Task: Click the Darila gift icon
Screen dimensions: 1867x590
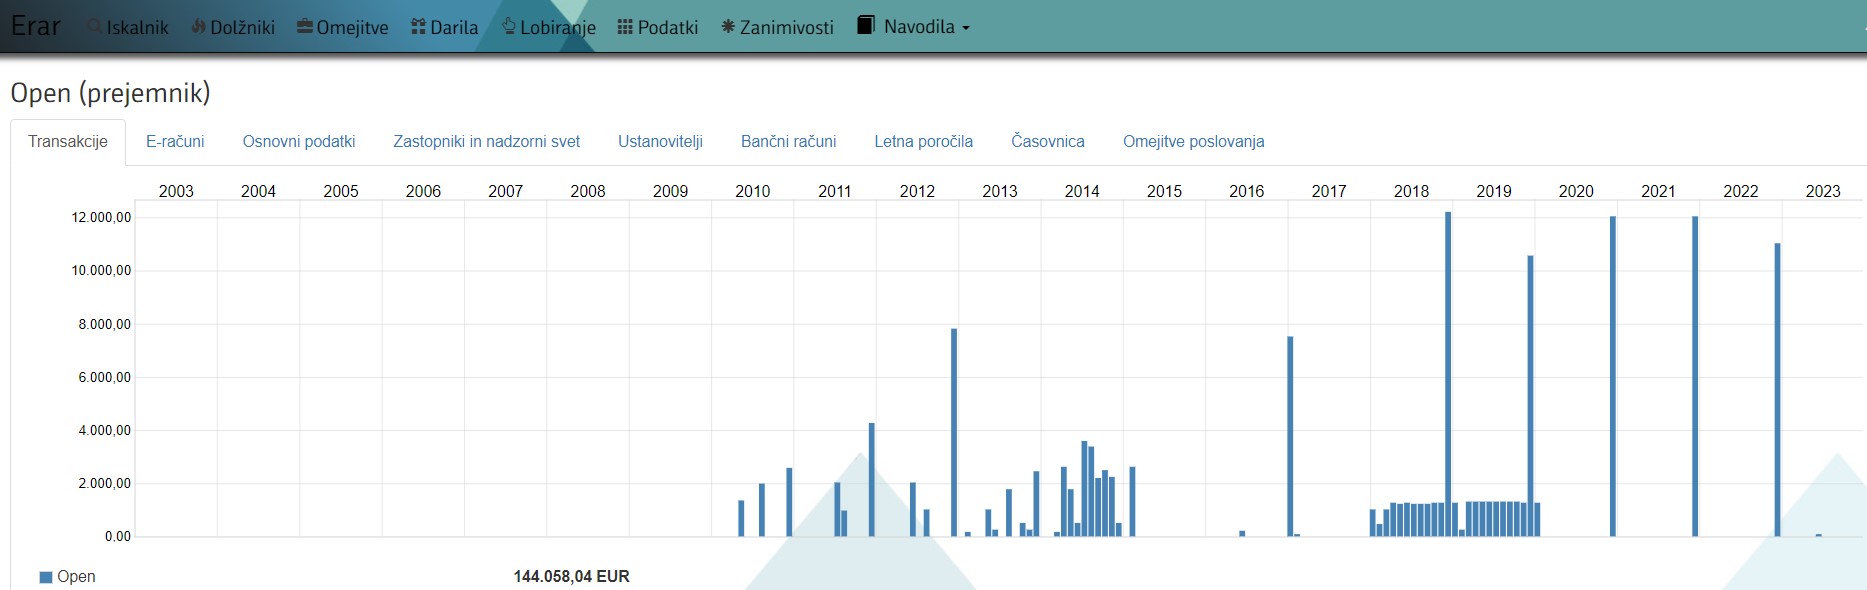Action: click(418, 27)
